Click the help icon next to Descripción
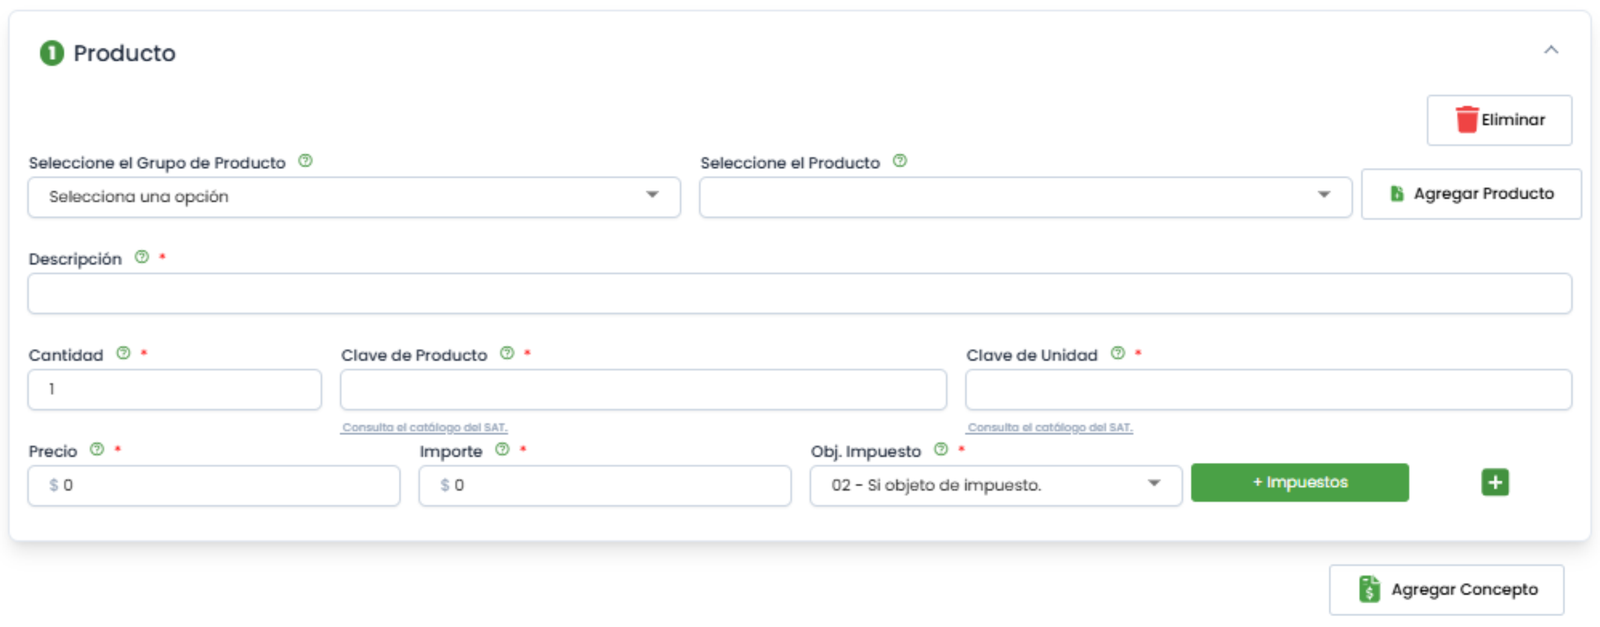 pos(142,257)
